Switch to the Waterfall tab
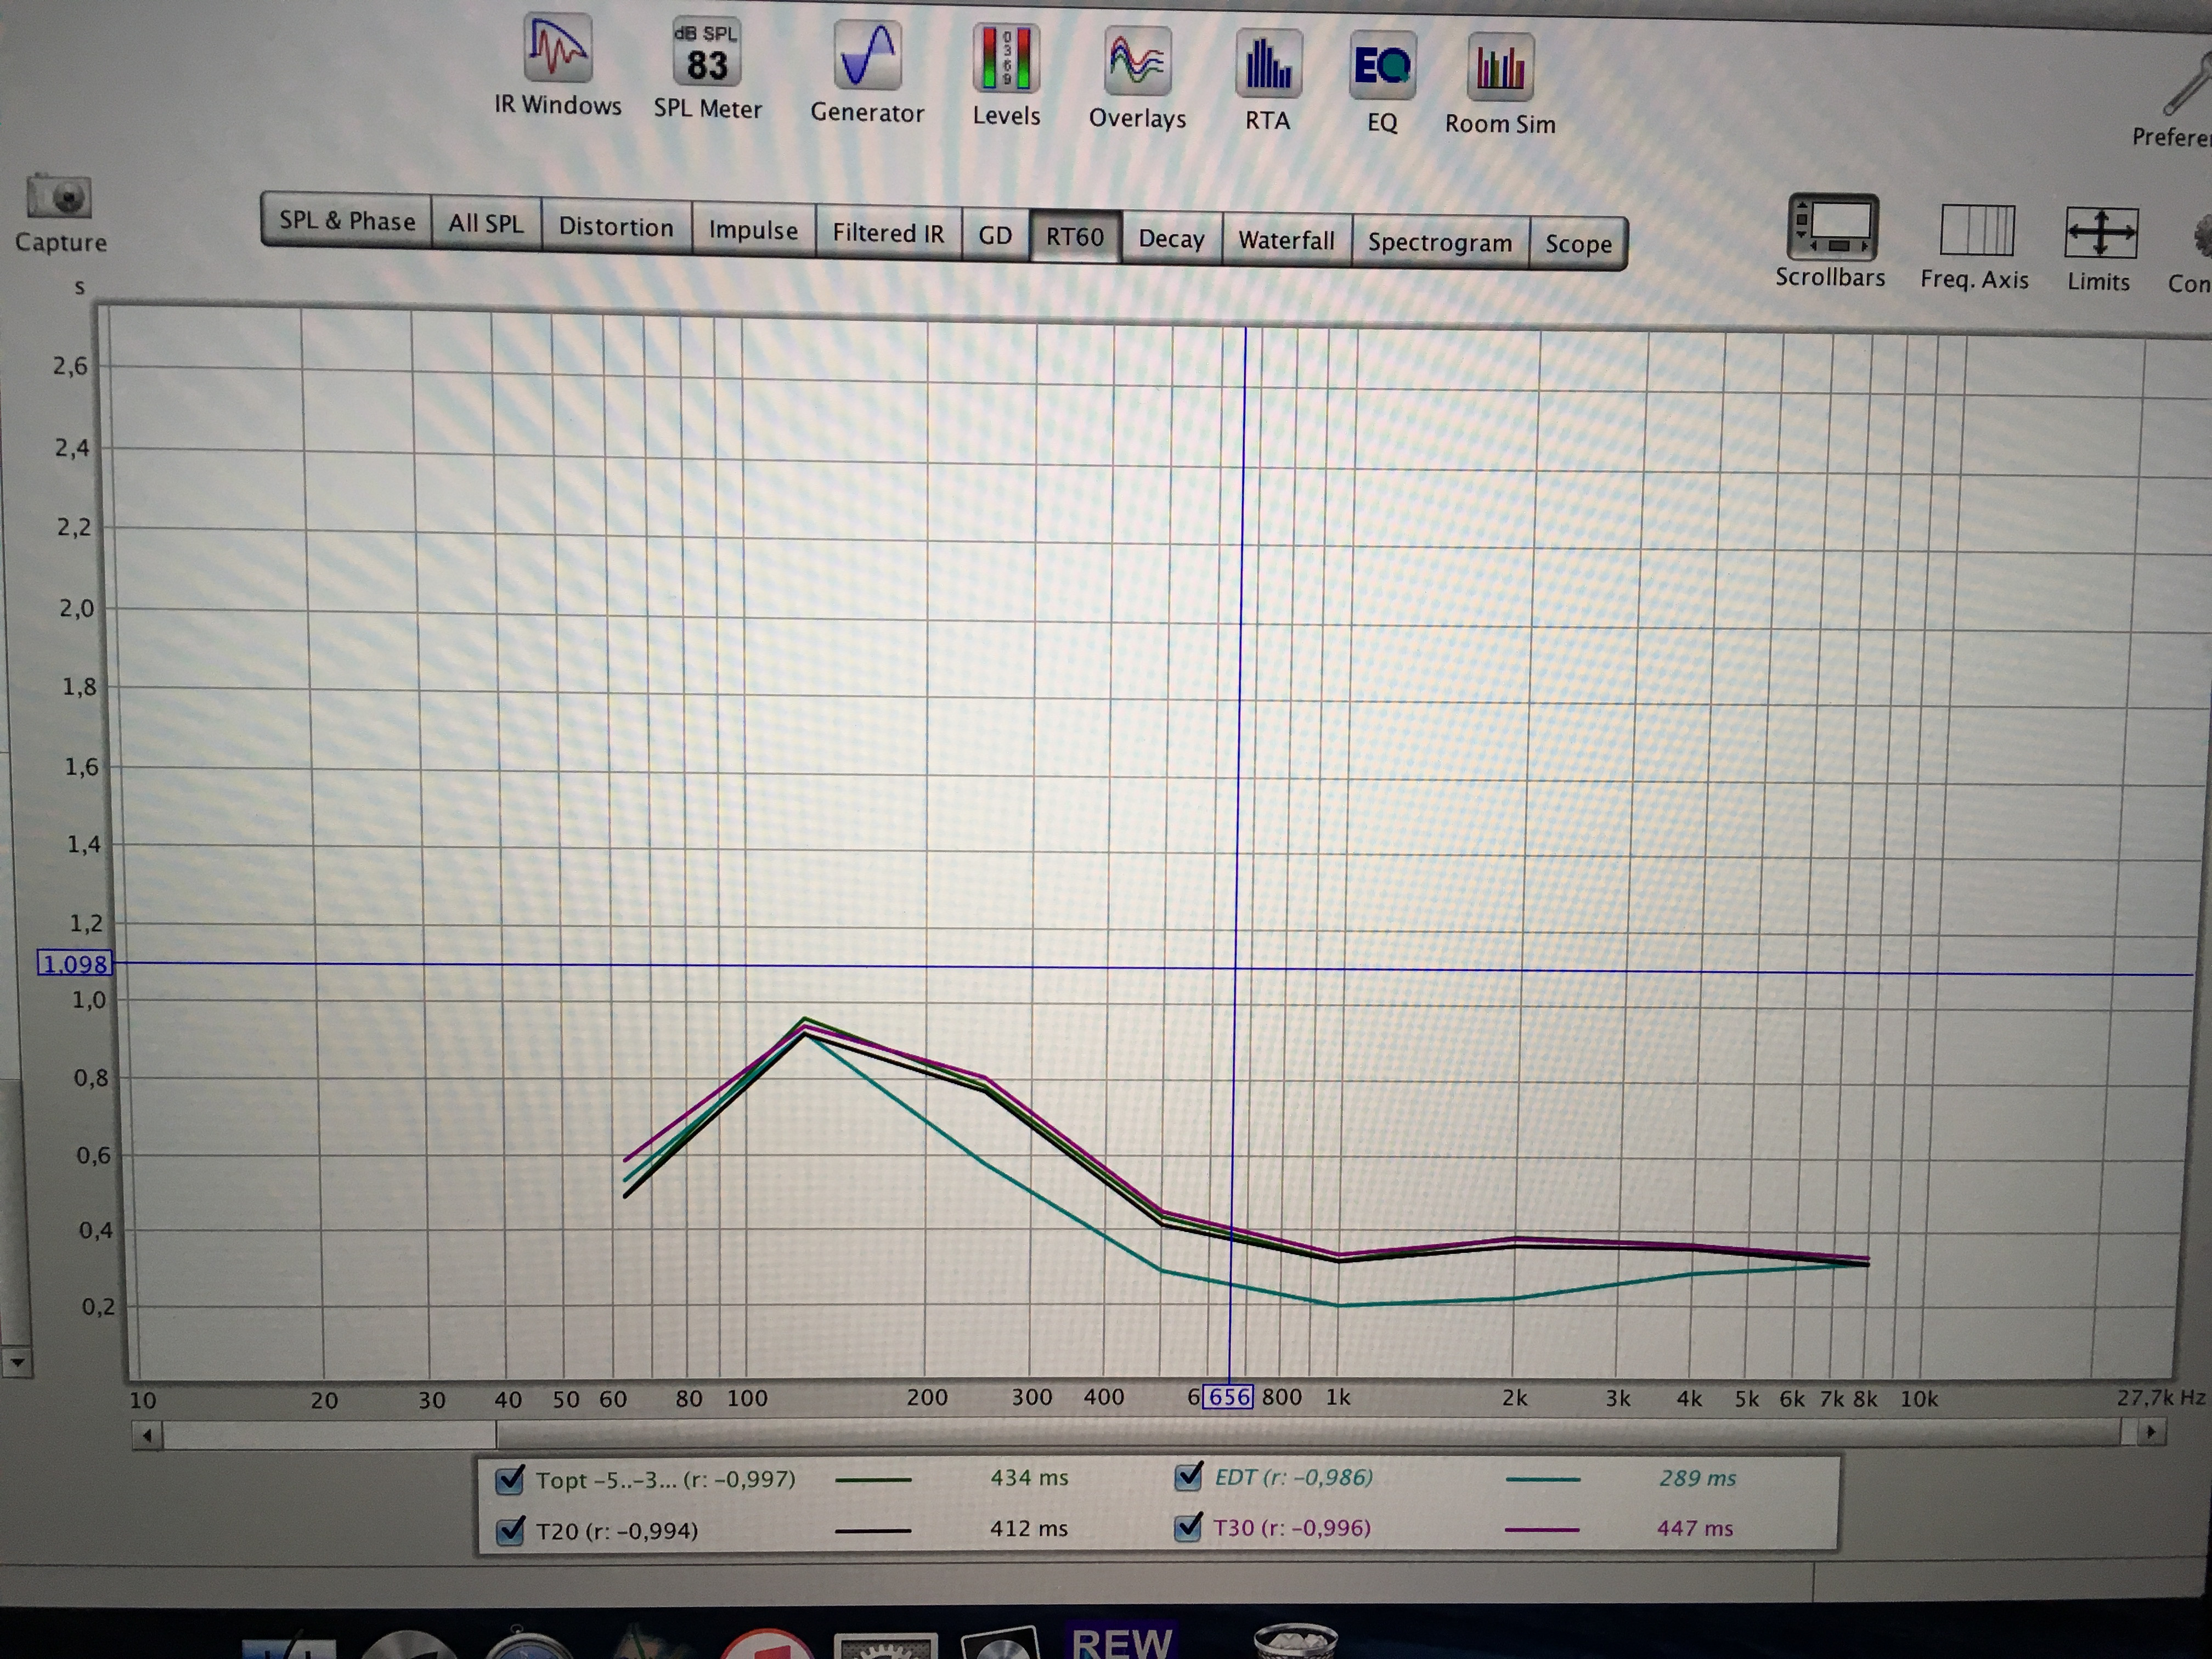This screenshot has height=1659, width=2212. coord(1286,240)
